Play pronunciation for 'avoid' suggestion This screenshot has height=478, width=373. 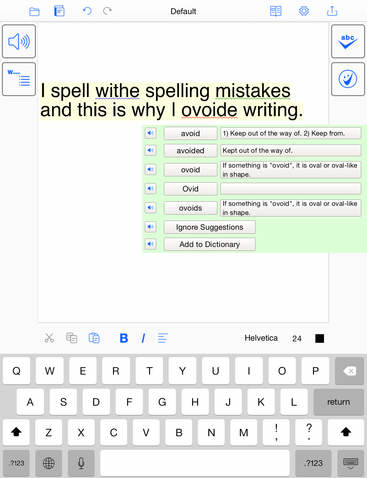(x=150, y=133)
